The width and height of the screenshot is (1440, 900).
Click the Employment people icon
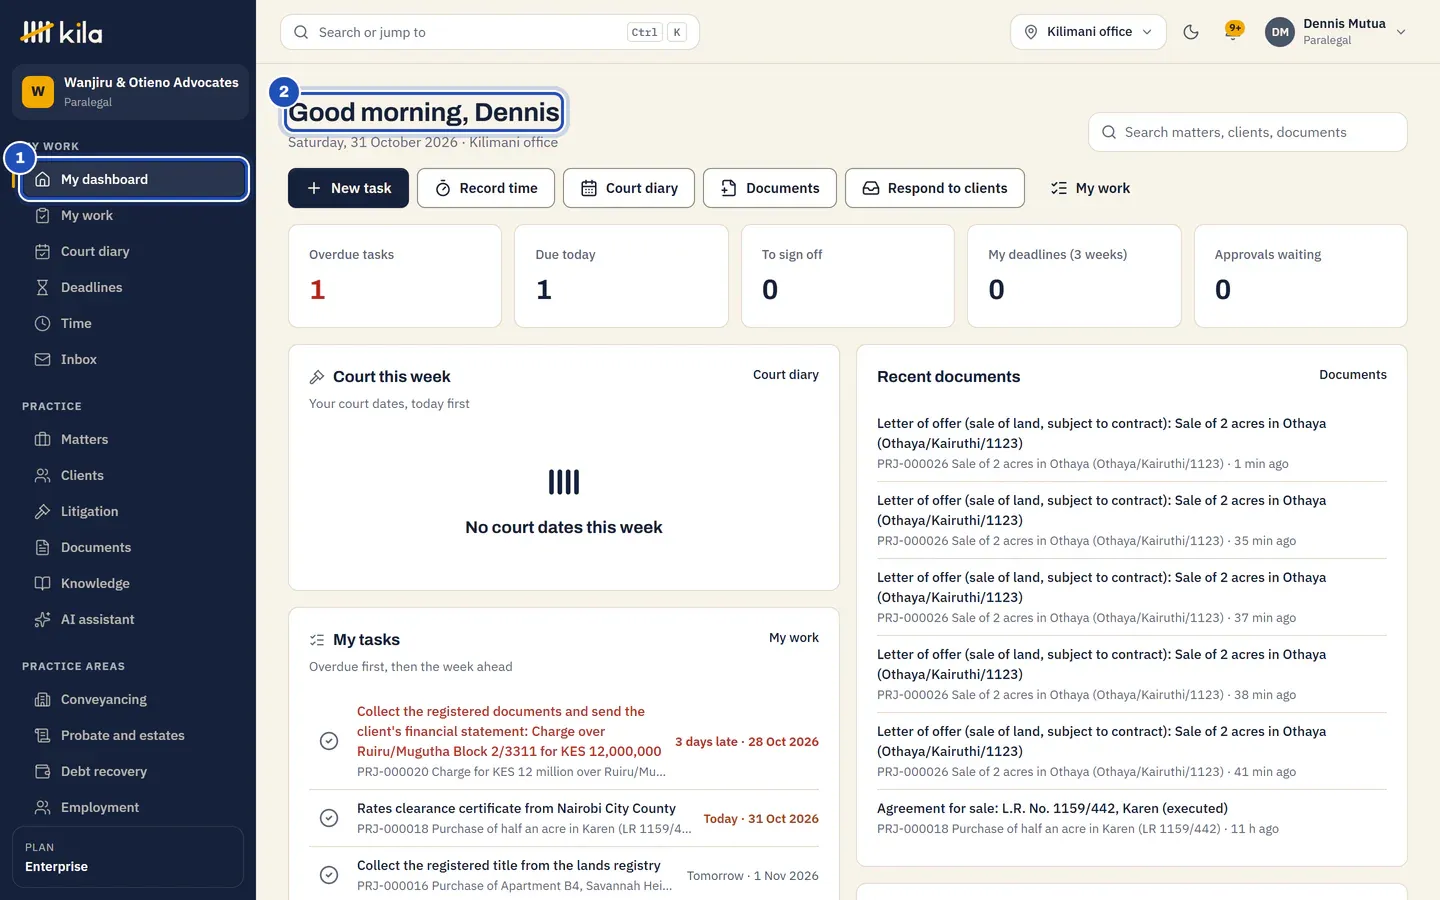tap(42, 807)
